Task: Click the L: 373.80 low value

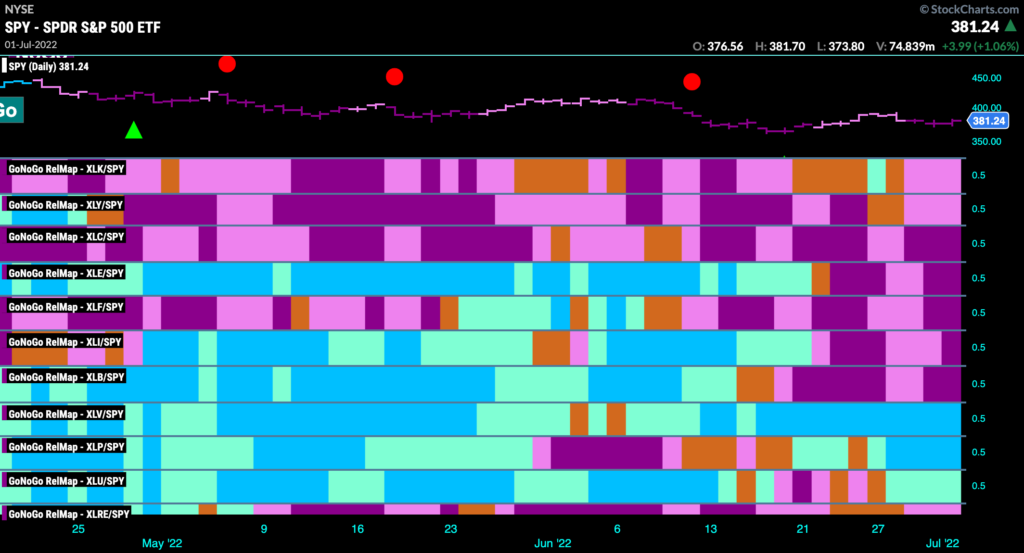Action: (840, 46)
